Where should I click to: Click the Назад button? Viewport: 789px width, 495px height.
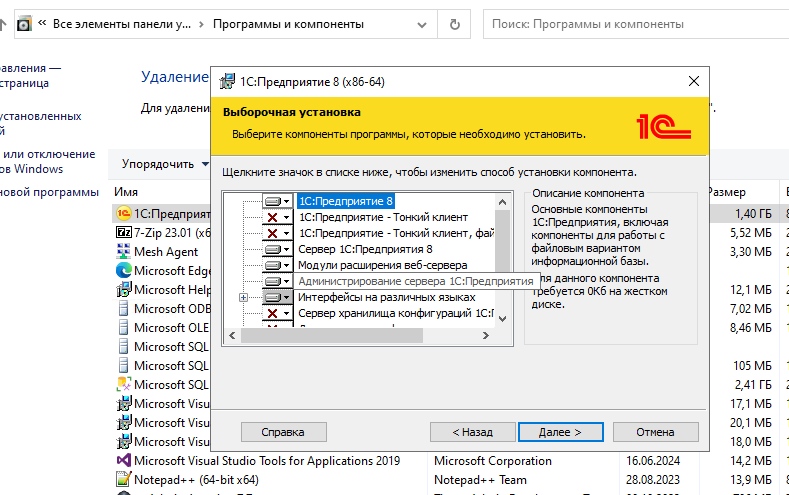(472, 432)
